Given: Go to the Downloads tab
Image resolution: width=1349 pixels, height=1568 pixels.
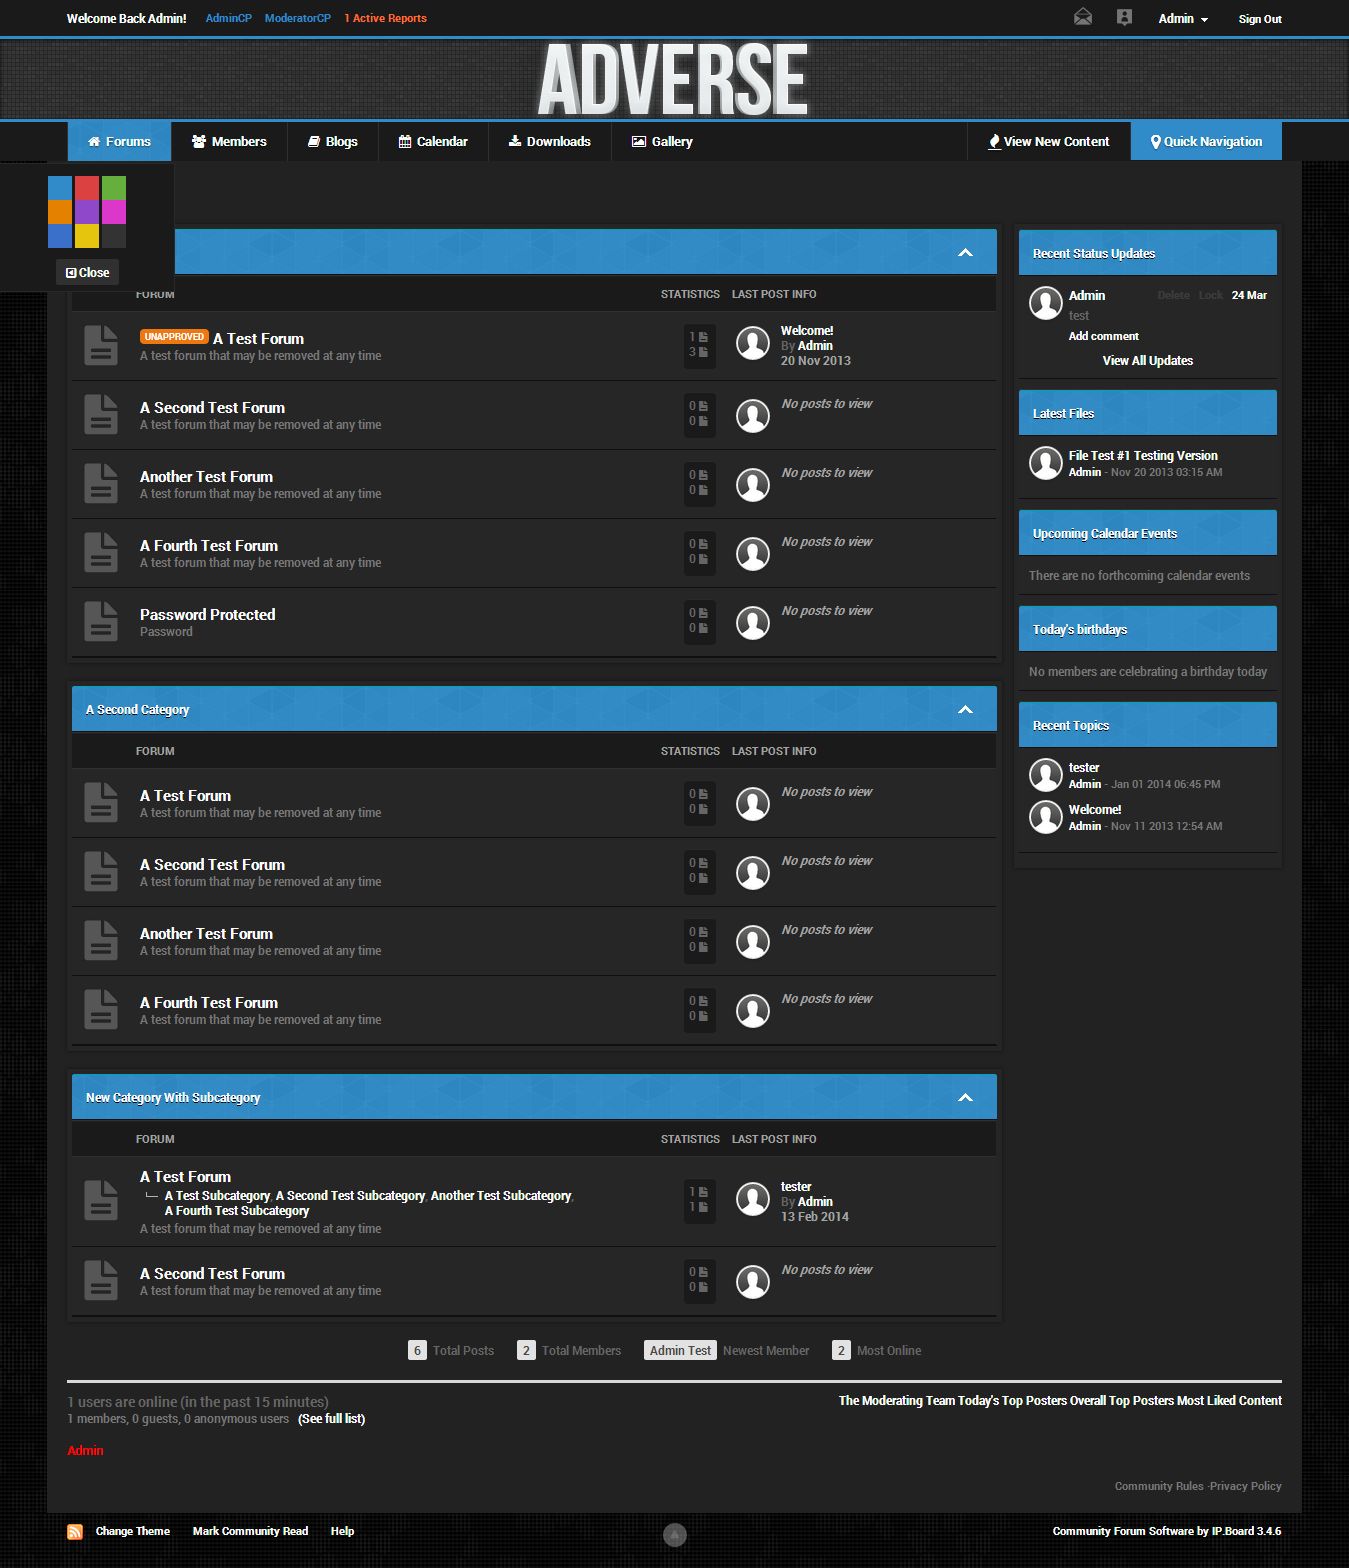Looking at the screenshot, I should pos(549,141).
